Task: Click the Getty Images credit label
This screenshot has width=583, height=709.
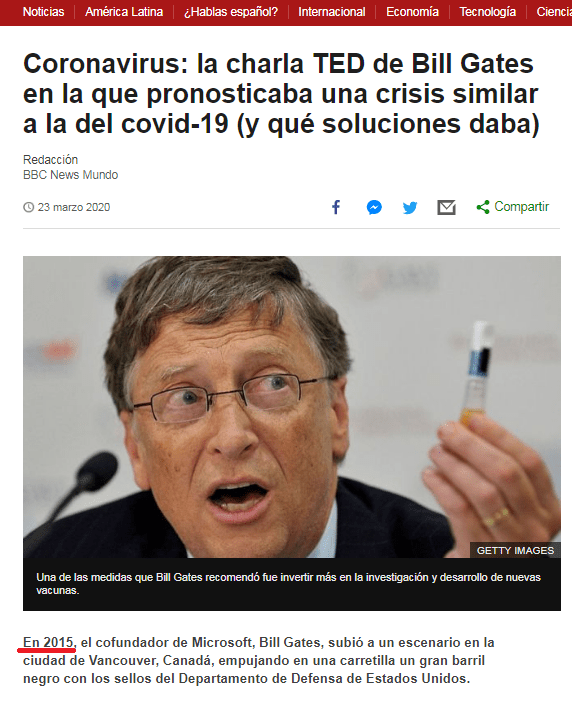Action: [515, 550]
